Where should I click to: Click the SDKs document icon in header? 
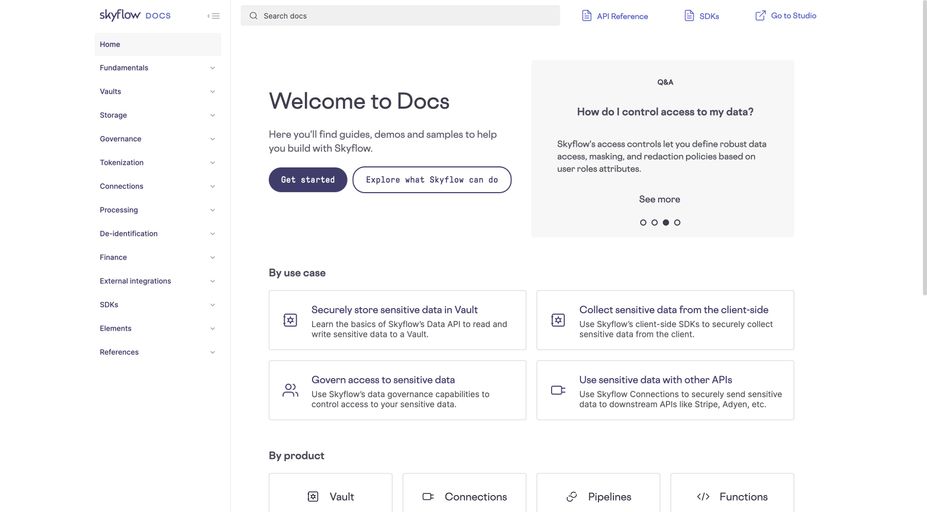689,16
